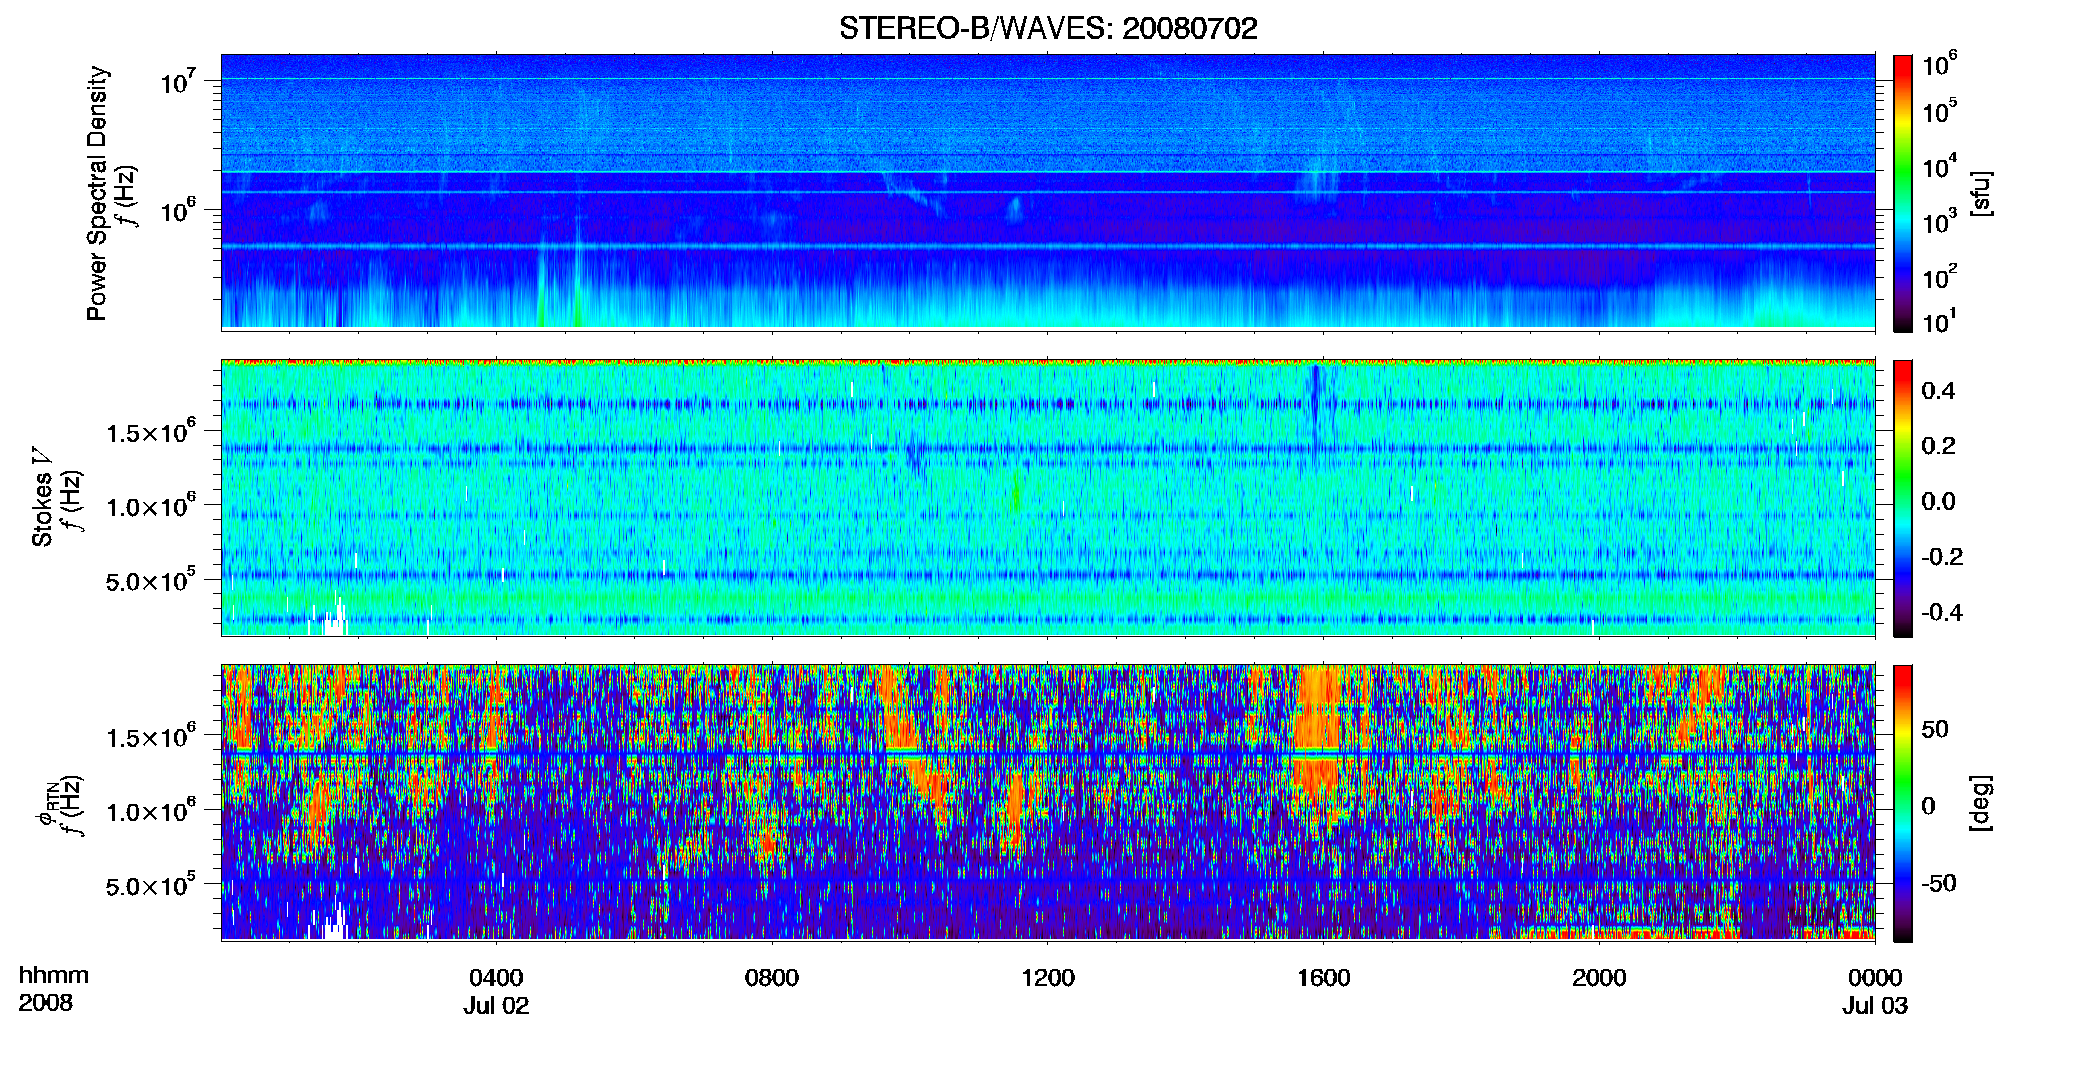The image size is (2096, 1080).
Task: Click the Stokes V axis label
Action: pyautogui.click(x=42, y=498)
